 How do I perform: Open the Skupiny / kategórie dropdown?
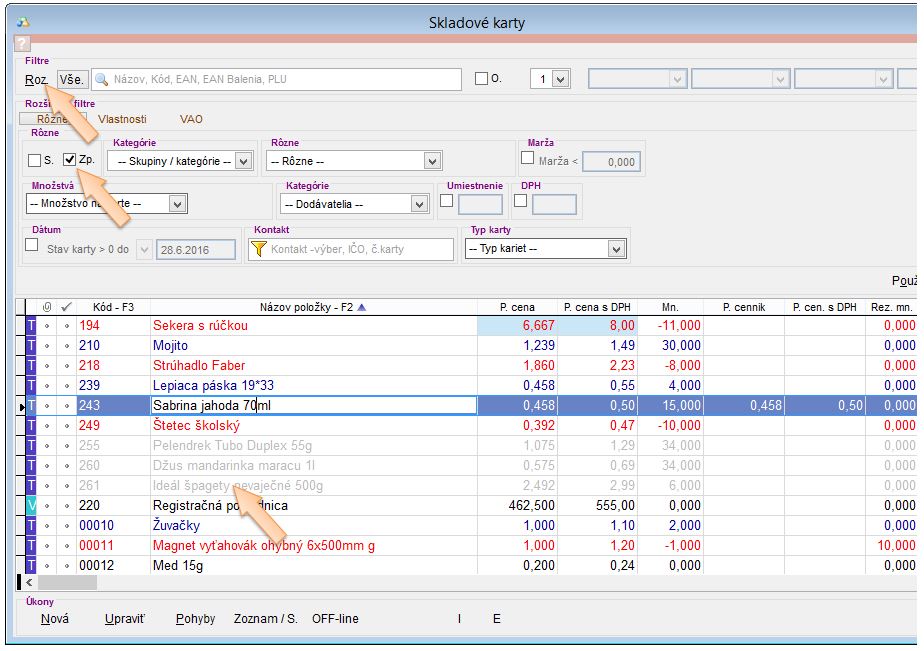coord(244,161)
